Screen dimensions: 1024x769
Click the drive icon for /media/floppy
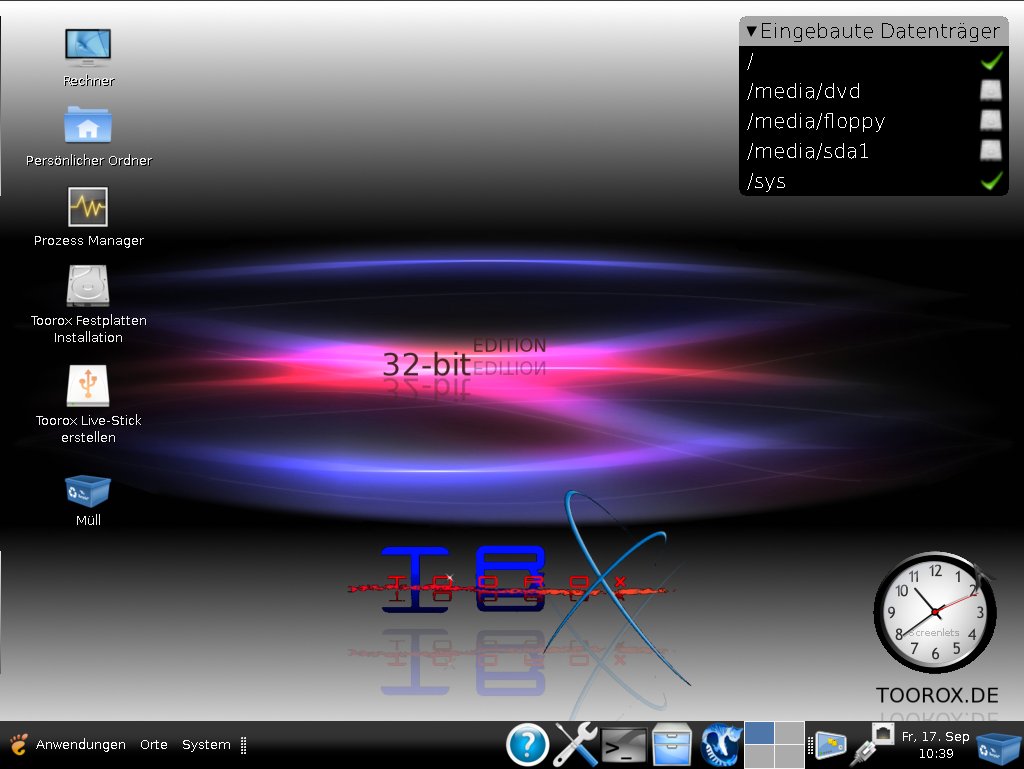[991, 121]
